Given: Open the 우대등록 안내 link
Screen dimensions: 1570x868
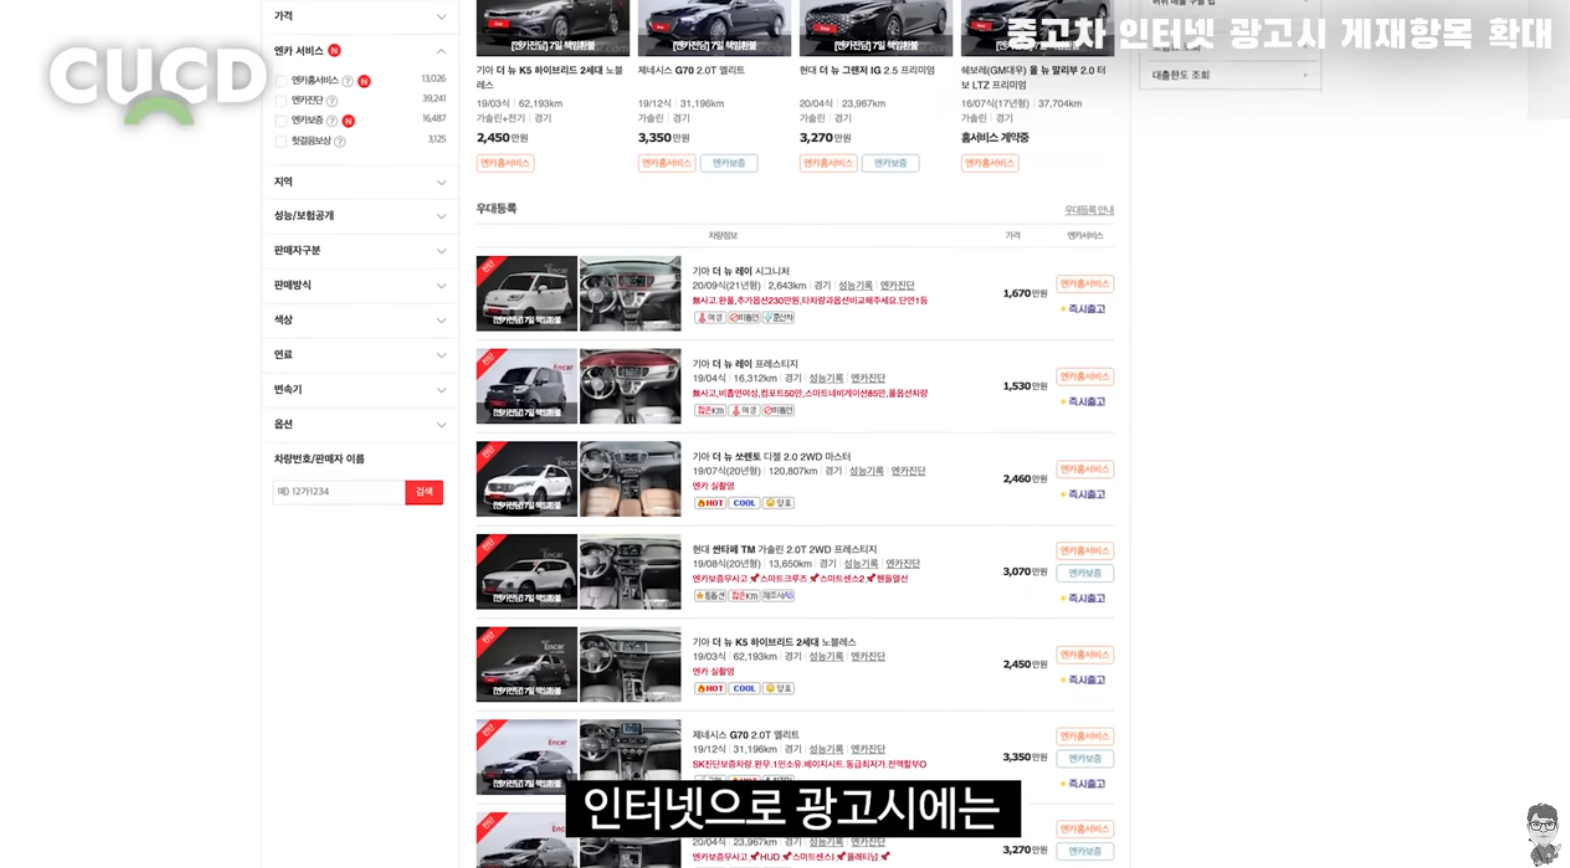Looking at the screenshot, I should pos(1089,210).
